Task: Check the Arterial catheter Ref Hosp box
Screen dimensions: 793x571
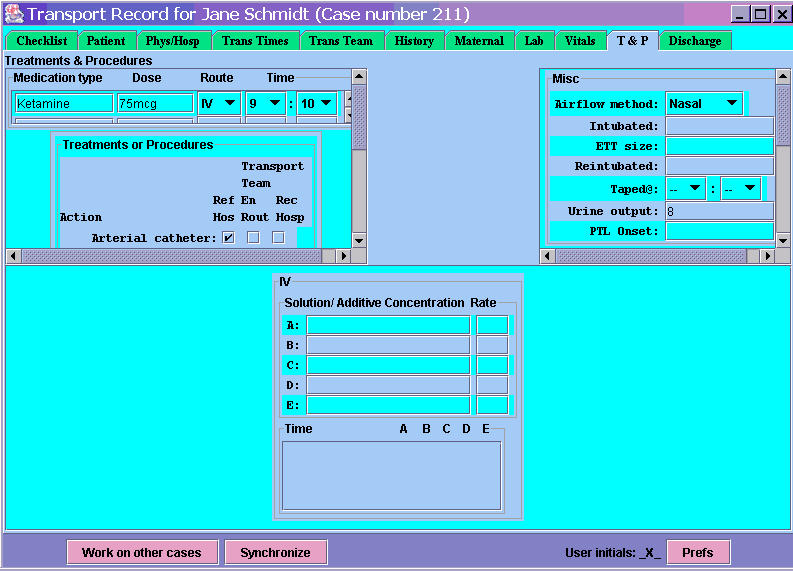Action: pyautogui.click(x=228, y=238)
